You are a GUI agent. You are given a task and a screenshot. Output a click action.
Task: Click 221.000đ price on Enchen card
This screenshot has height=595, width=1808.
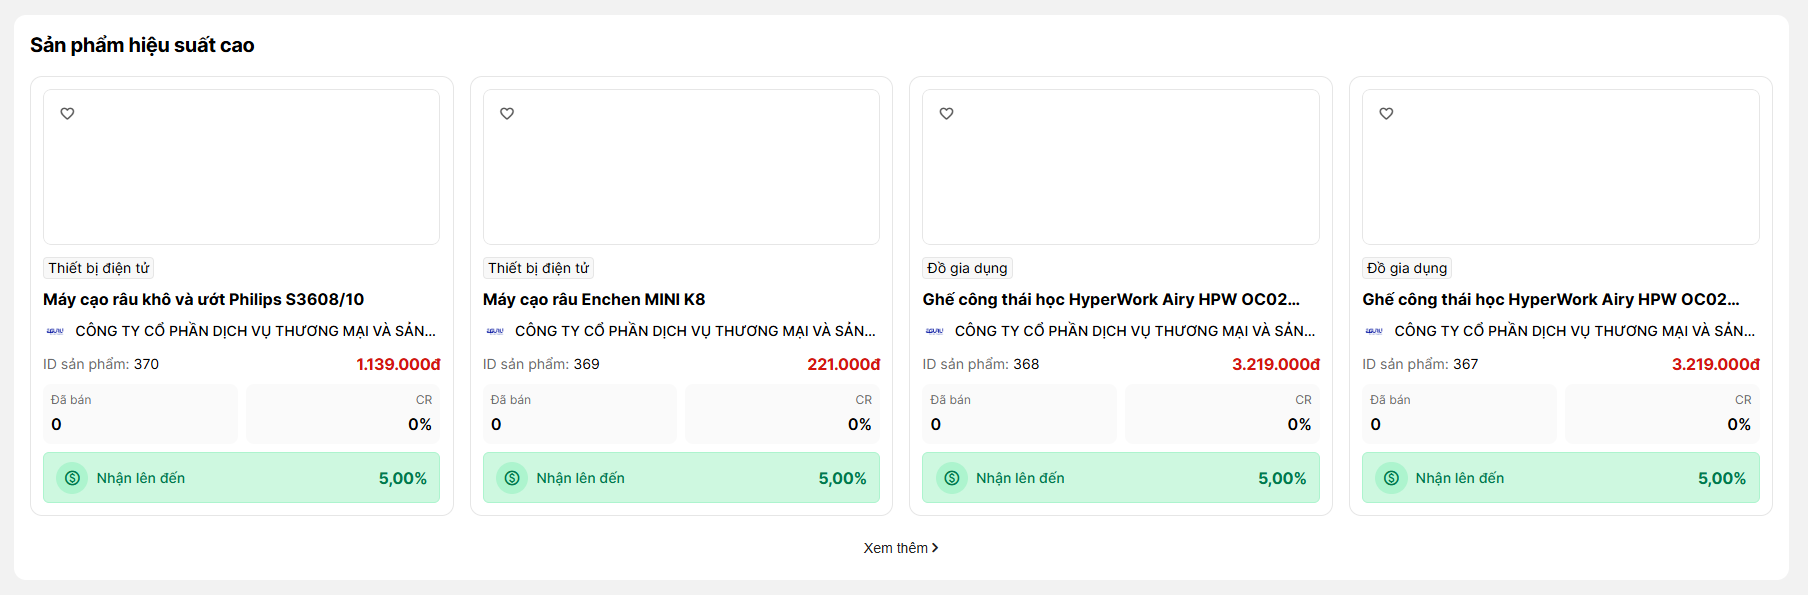(x=843, y=364)
